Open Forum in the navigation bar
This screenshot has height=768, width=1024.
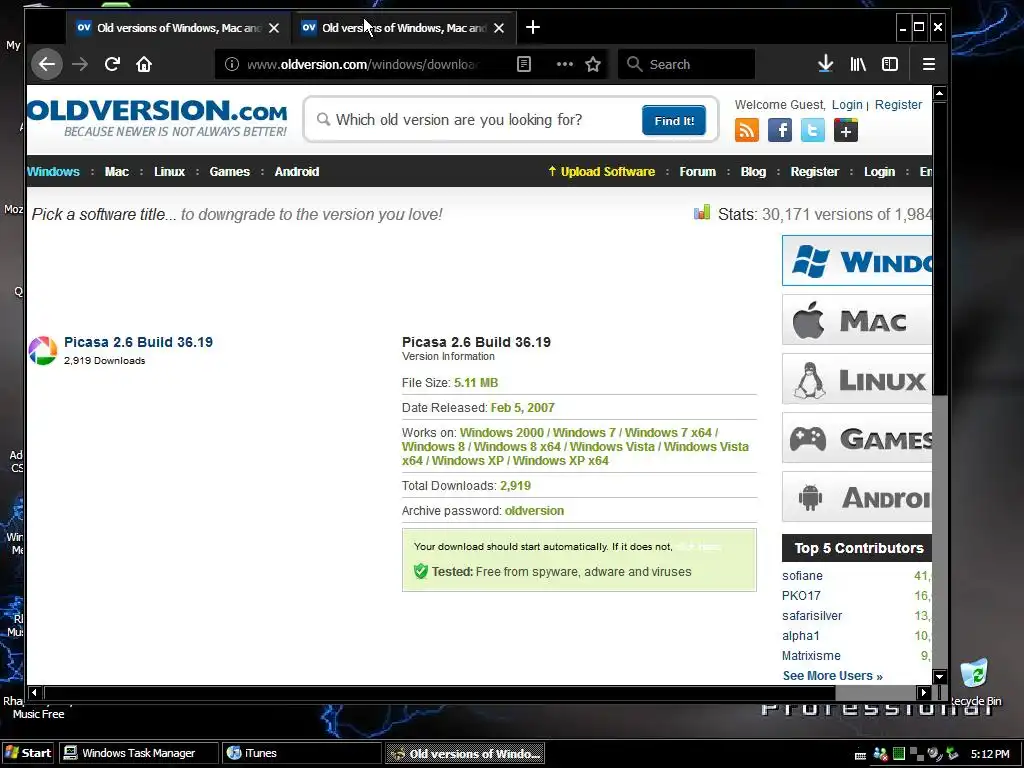click(x=697, y=172)
